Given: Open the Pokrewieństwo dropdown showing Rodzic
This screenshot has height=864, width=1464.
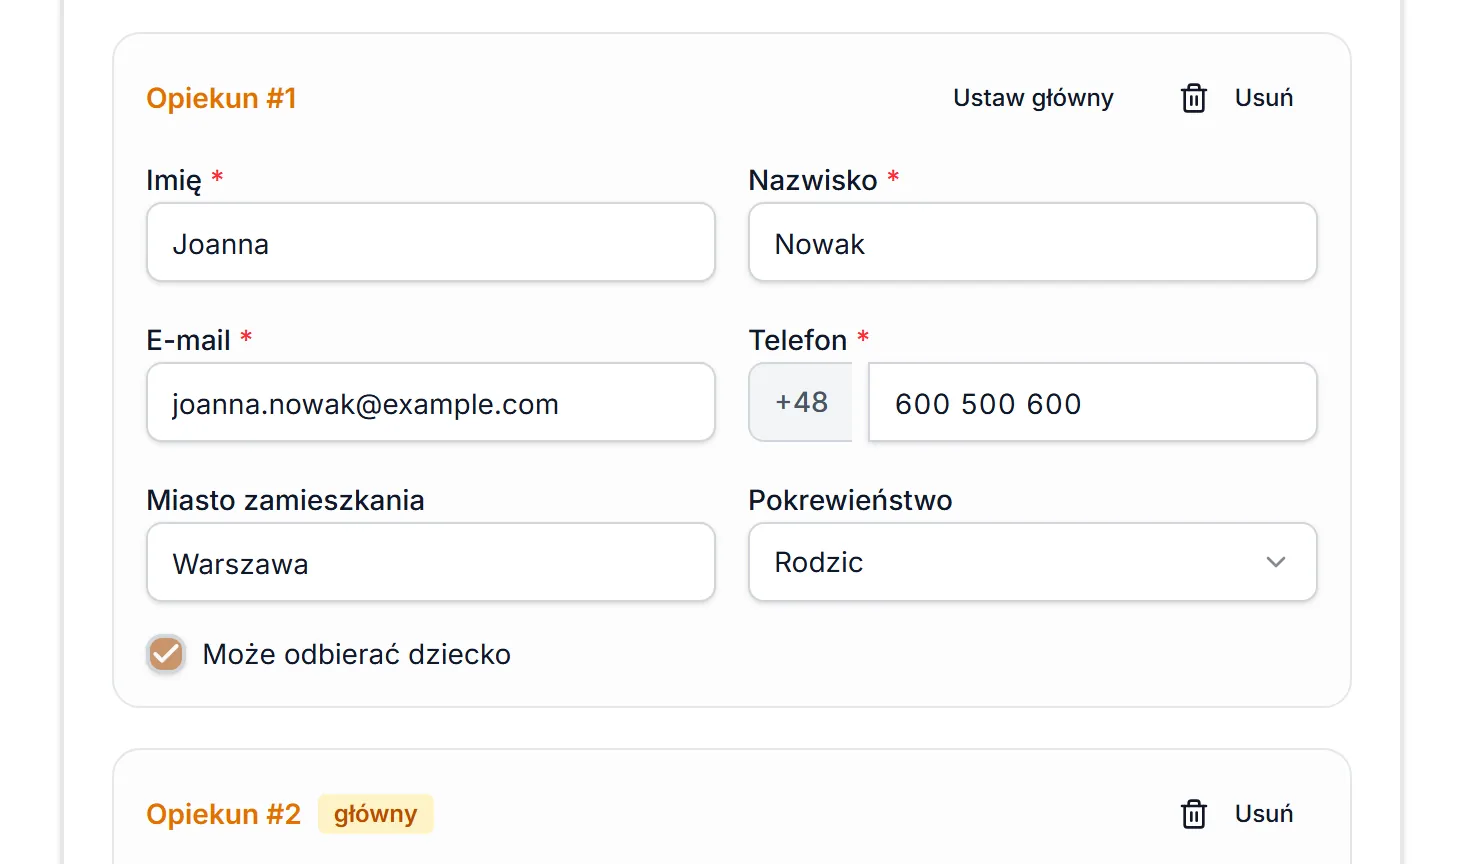Looking at the screenshot, I should (1032, 562).
